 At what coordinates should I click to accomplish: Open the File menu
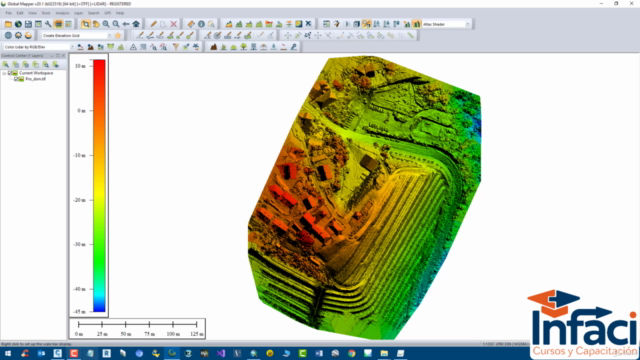(9, 13)
